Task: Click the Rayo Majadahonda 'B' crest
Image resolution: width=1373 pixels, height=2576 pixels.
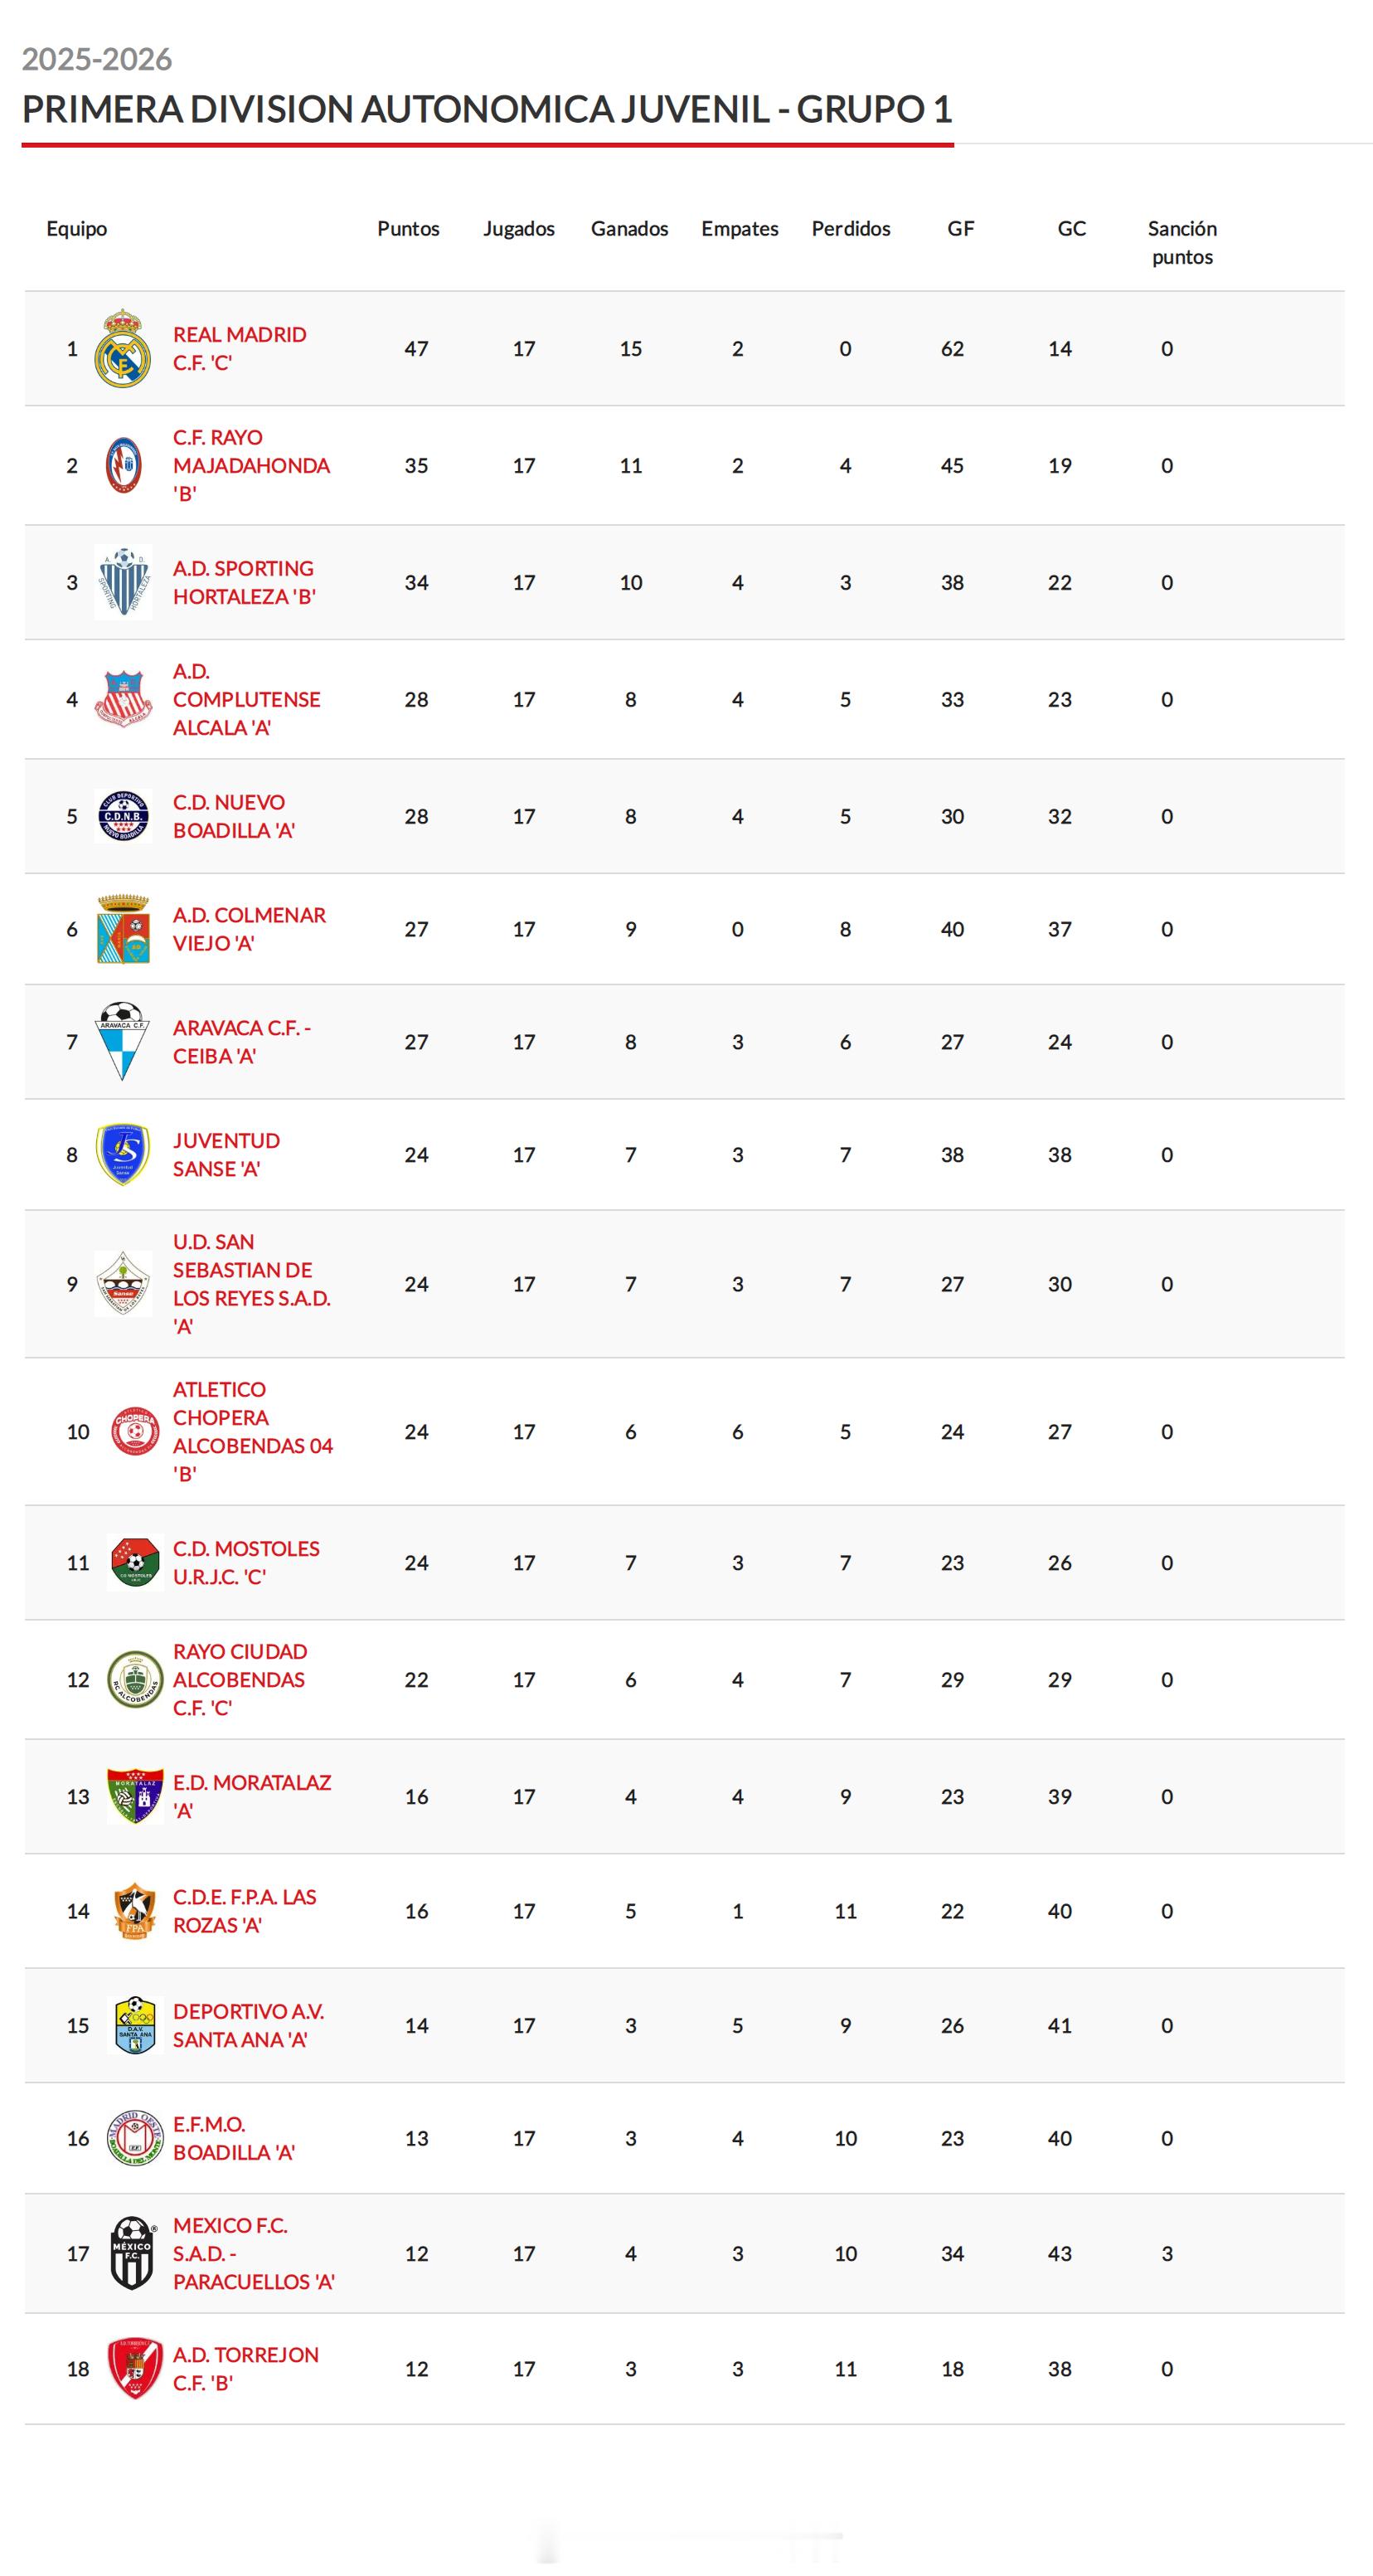Action: point(123,466)
